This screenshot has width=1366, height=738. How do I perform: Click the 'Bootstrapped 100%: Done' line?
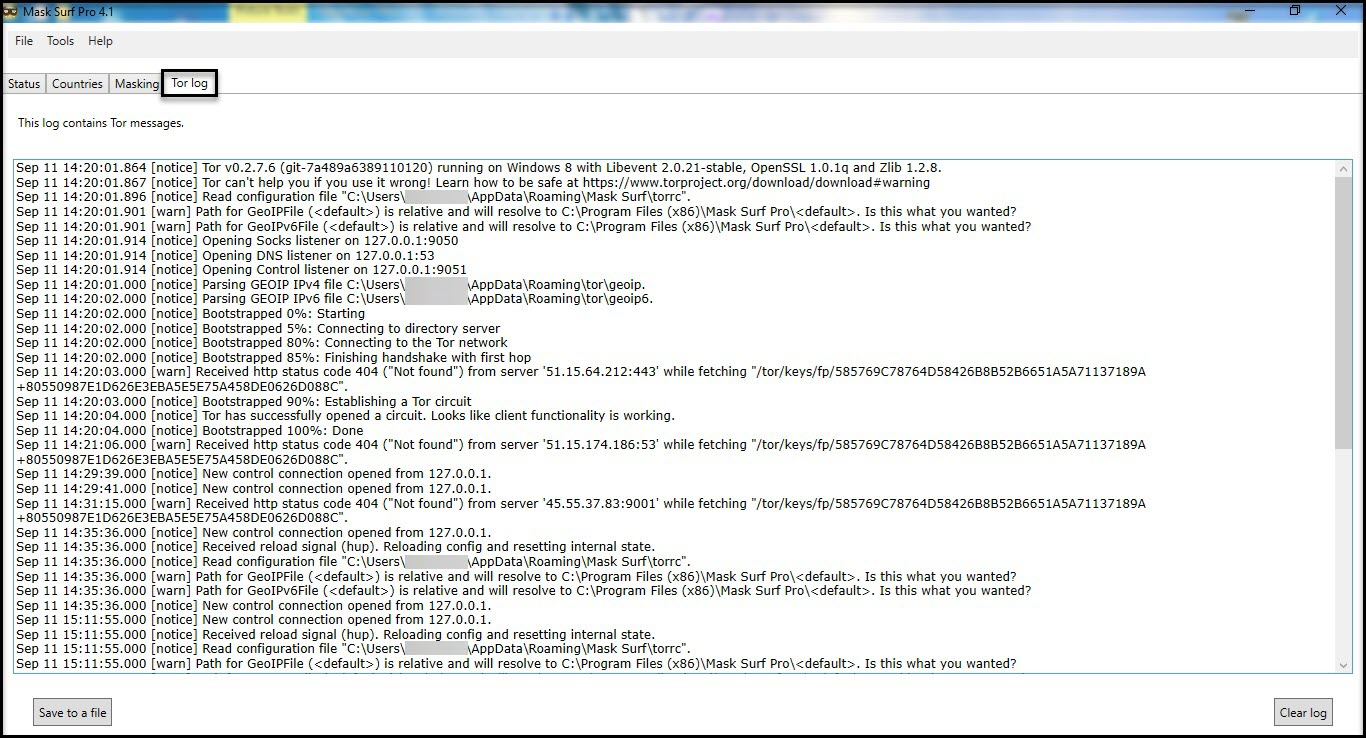click(x=190, y=431)
